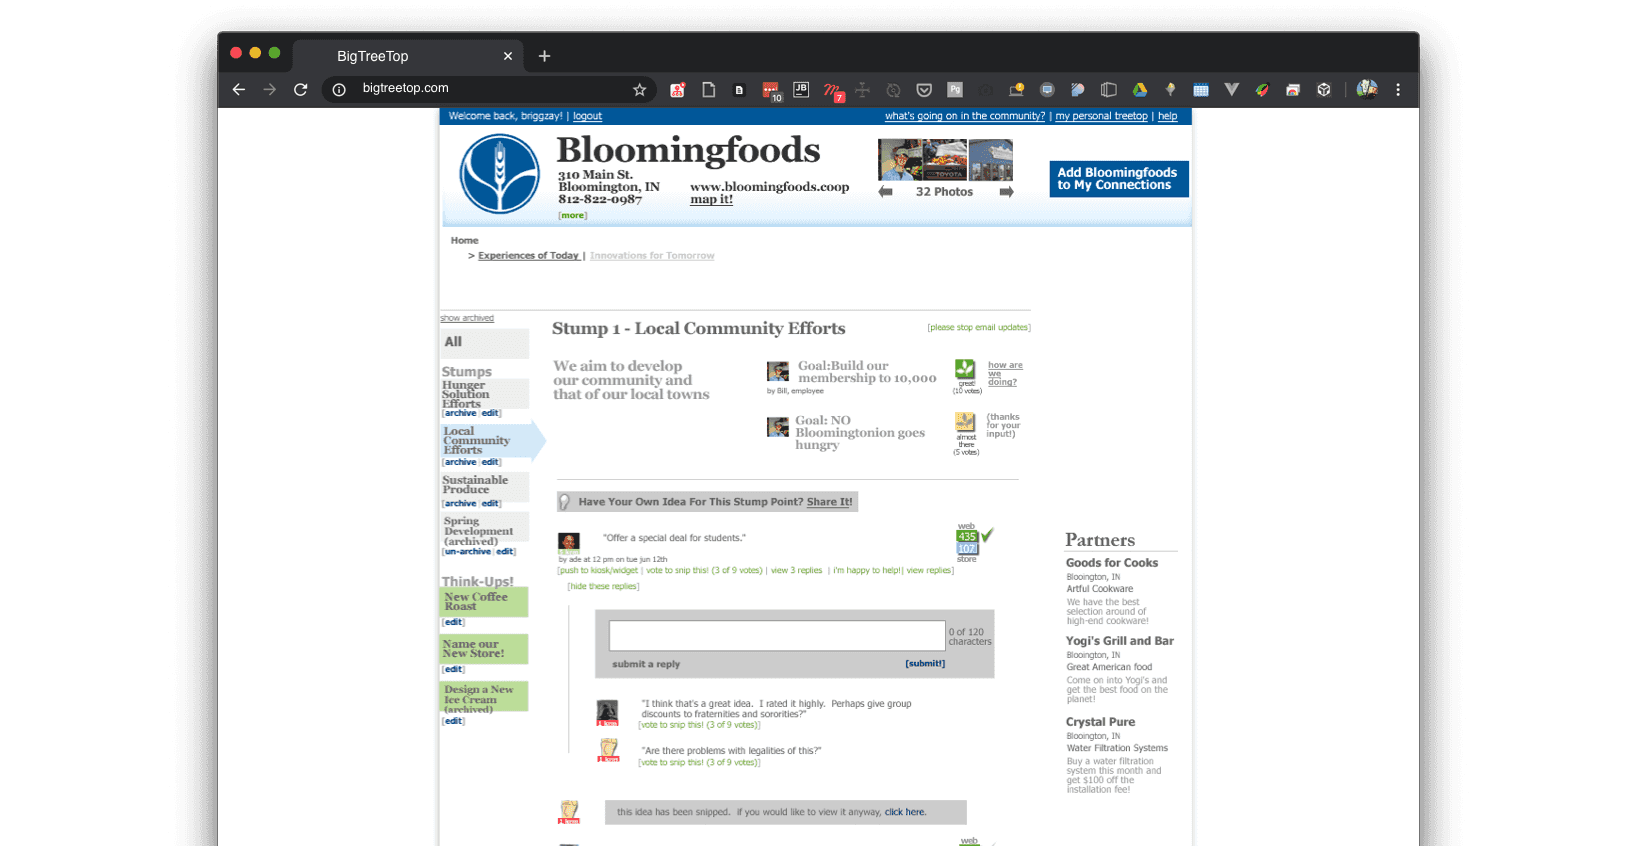Click the Share It! link

click(829, 502)
